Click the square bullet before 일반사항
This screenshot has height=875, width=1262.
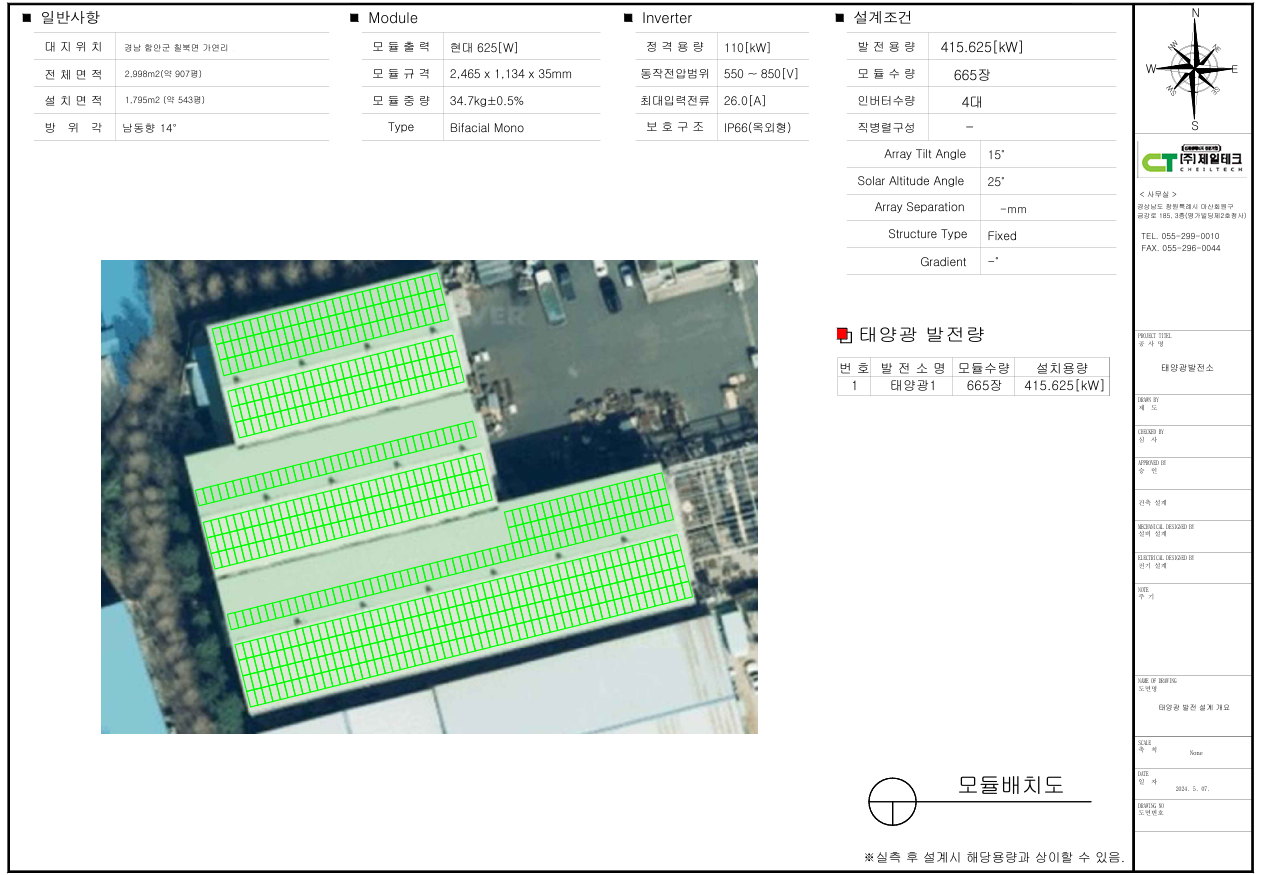pyautogui.click(x=27, y=18)
